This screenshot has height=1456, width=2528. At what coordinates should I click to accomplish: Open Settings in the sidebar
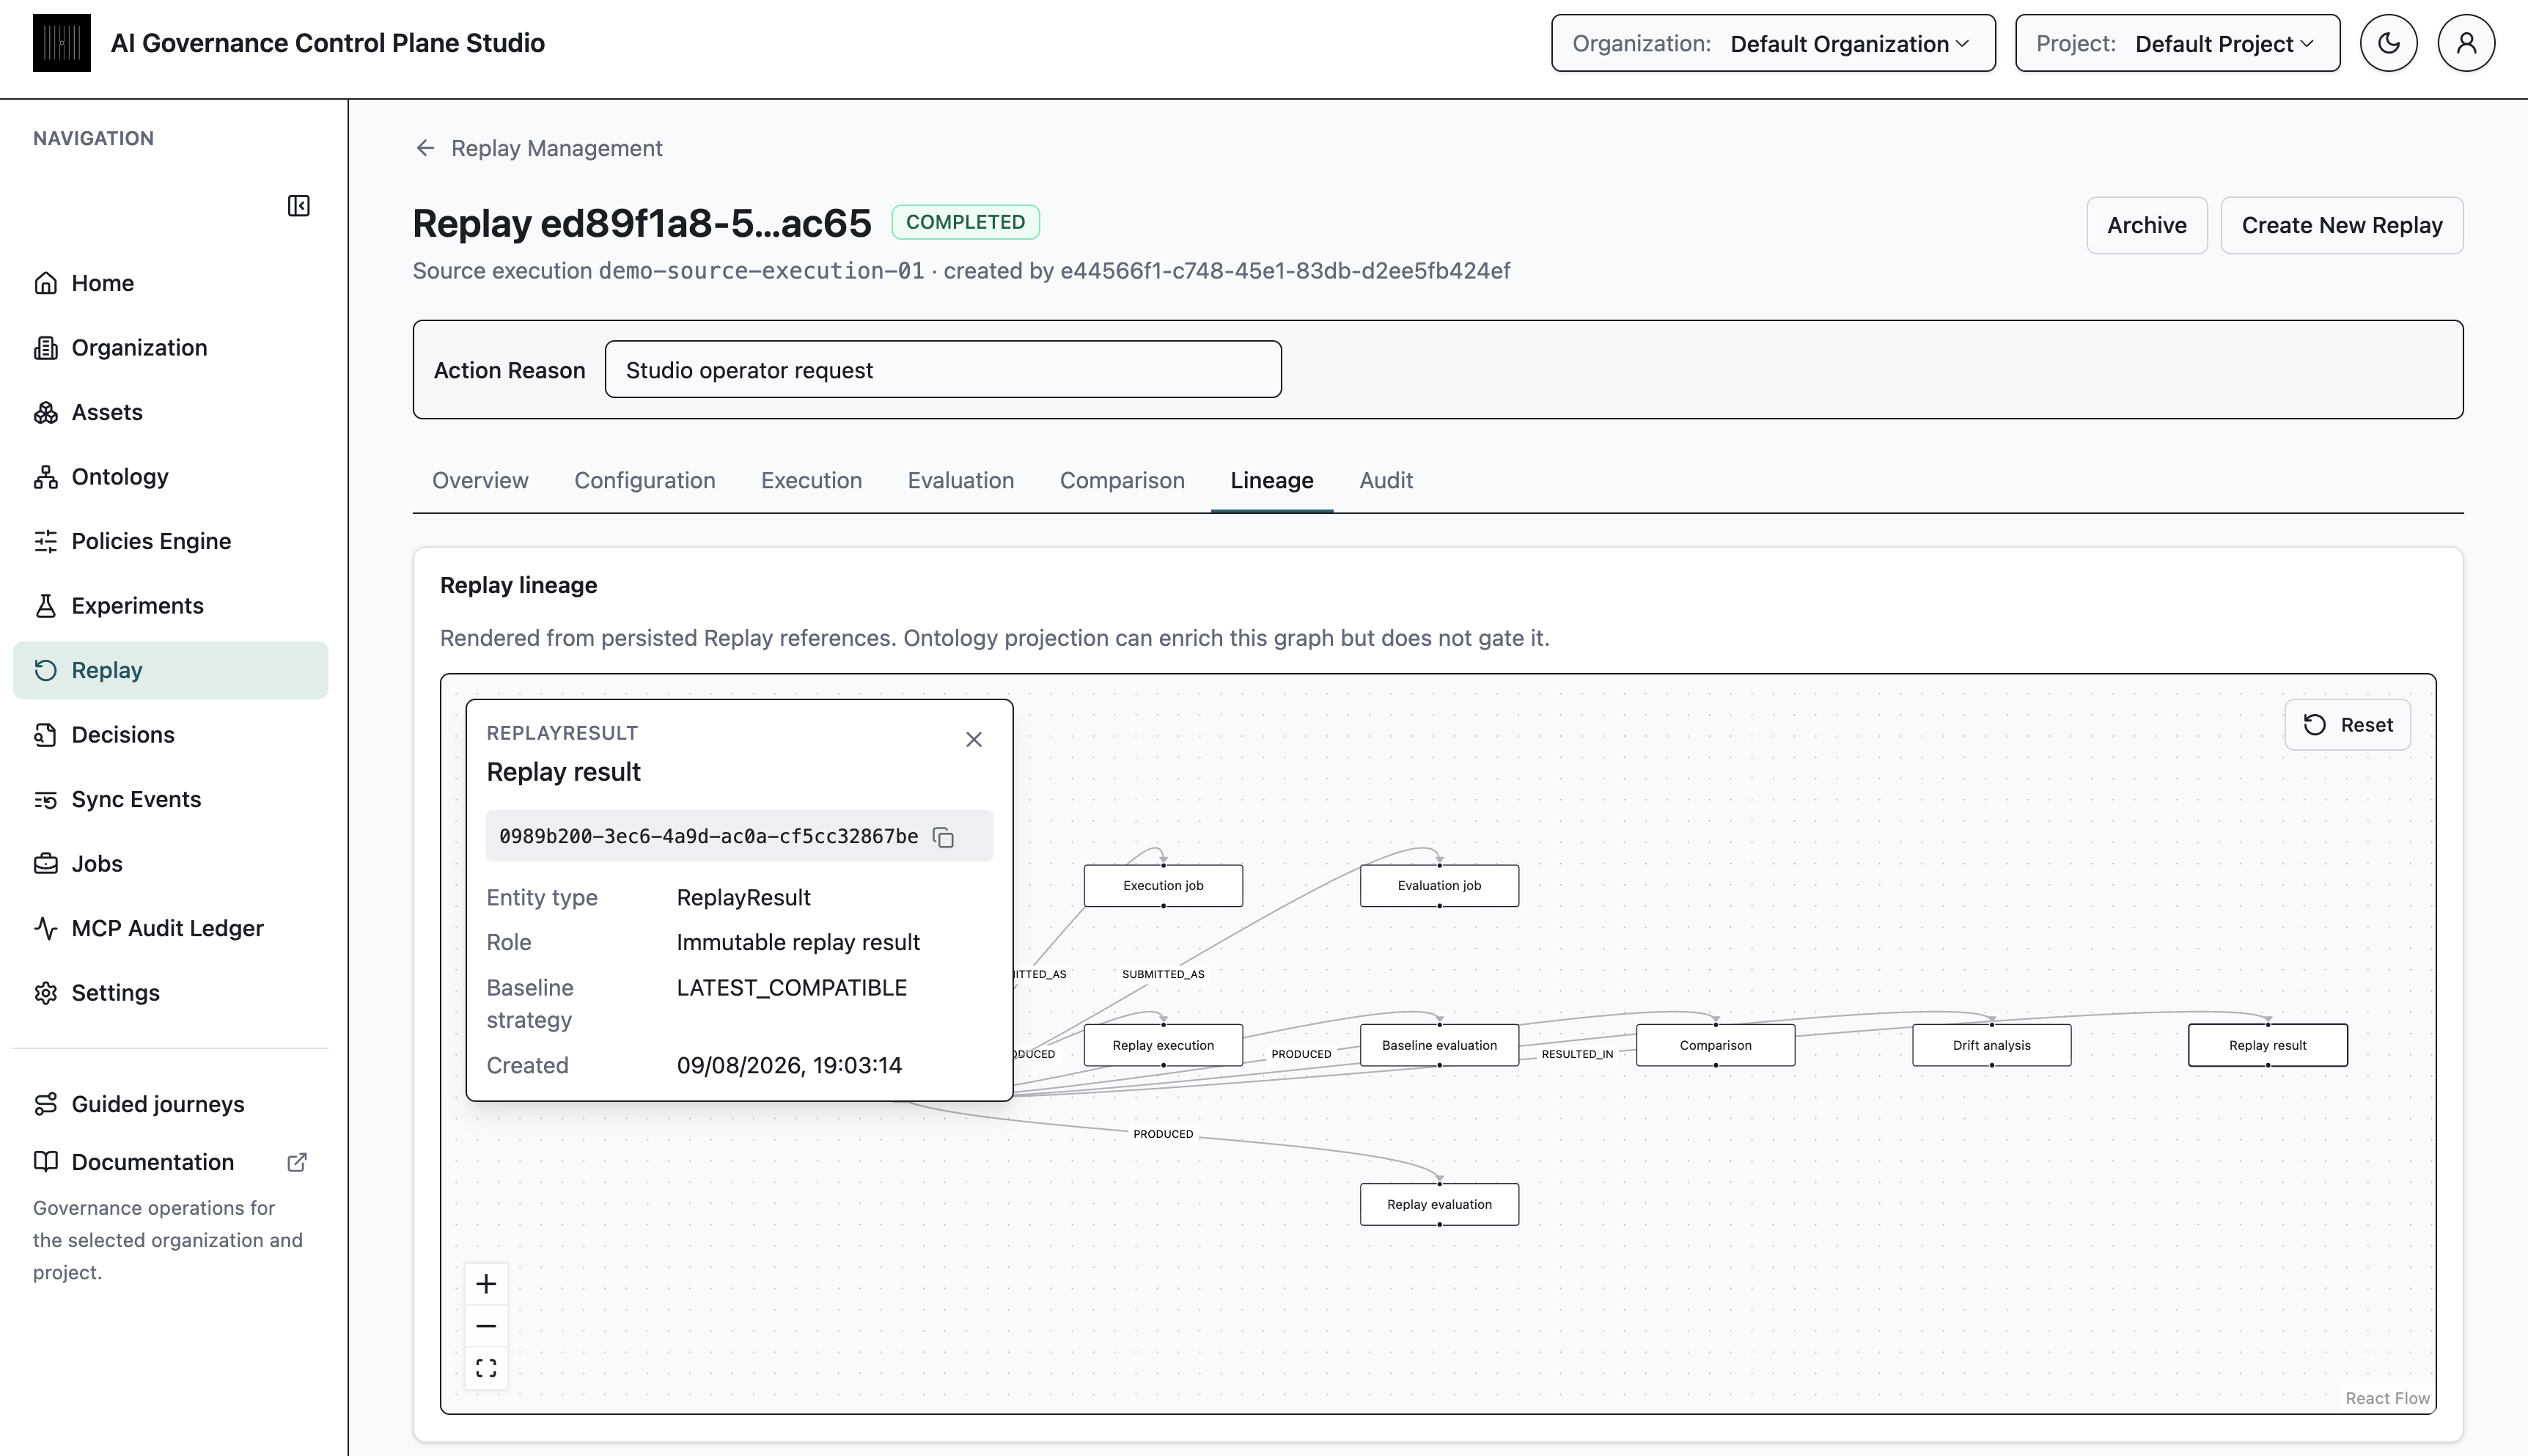[170, 993]
